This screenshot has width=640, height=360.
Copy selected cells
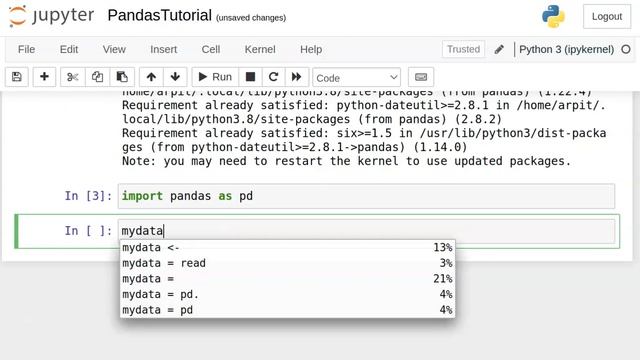pos(97,77)
